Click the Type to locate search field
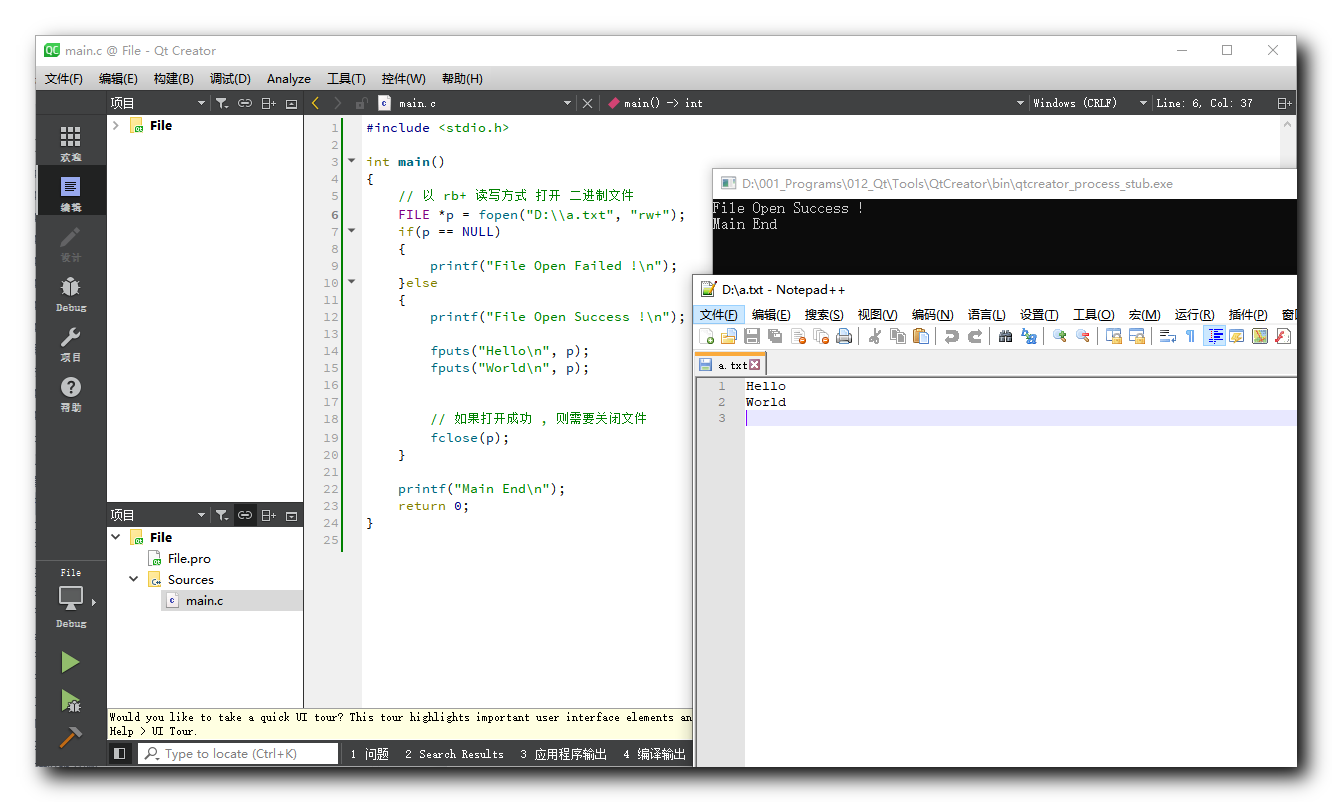This screenshot has height=802, width=1332. (238, 754)
